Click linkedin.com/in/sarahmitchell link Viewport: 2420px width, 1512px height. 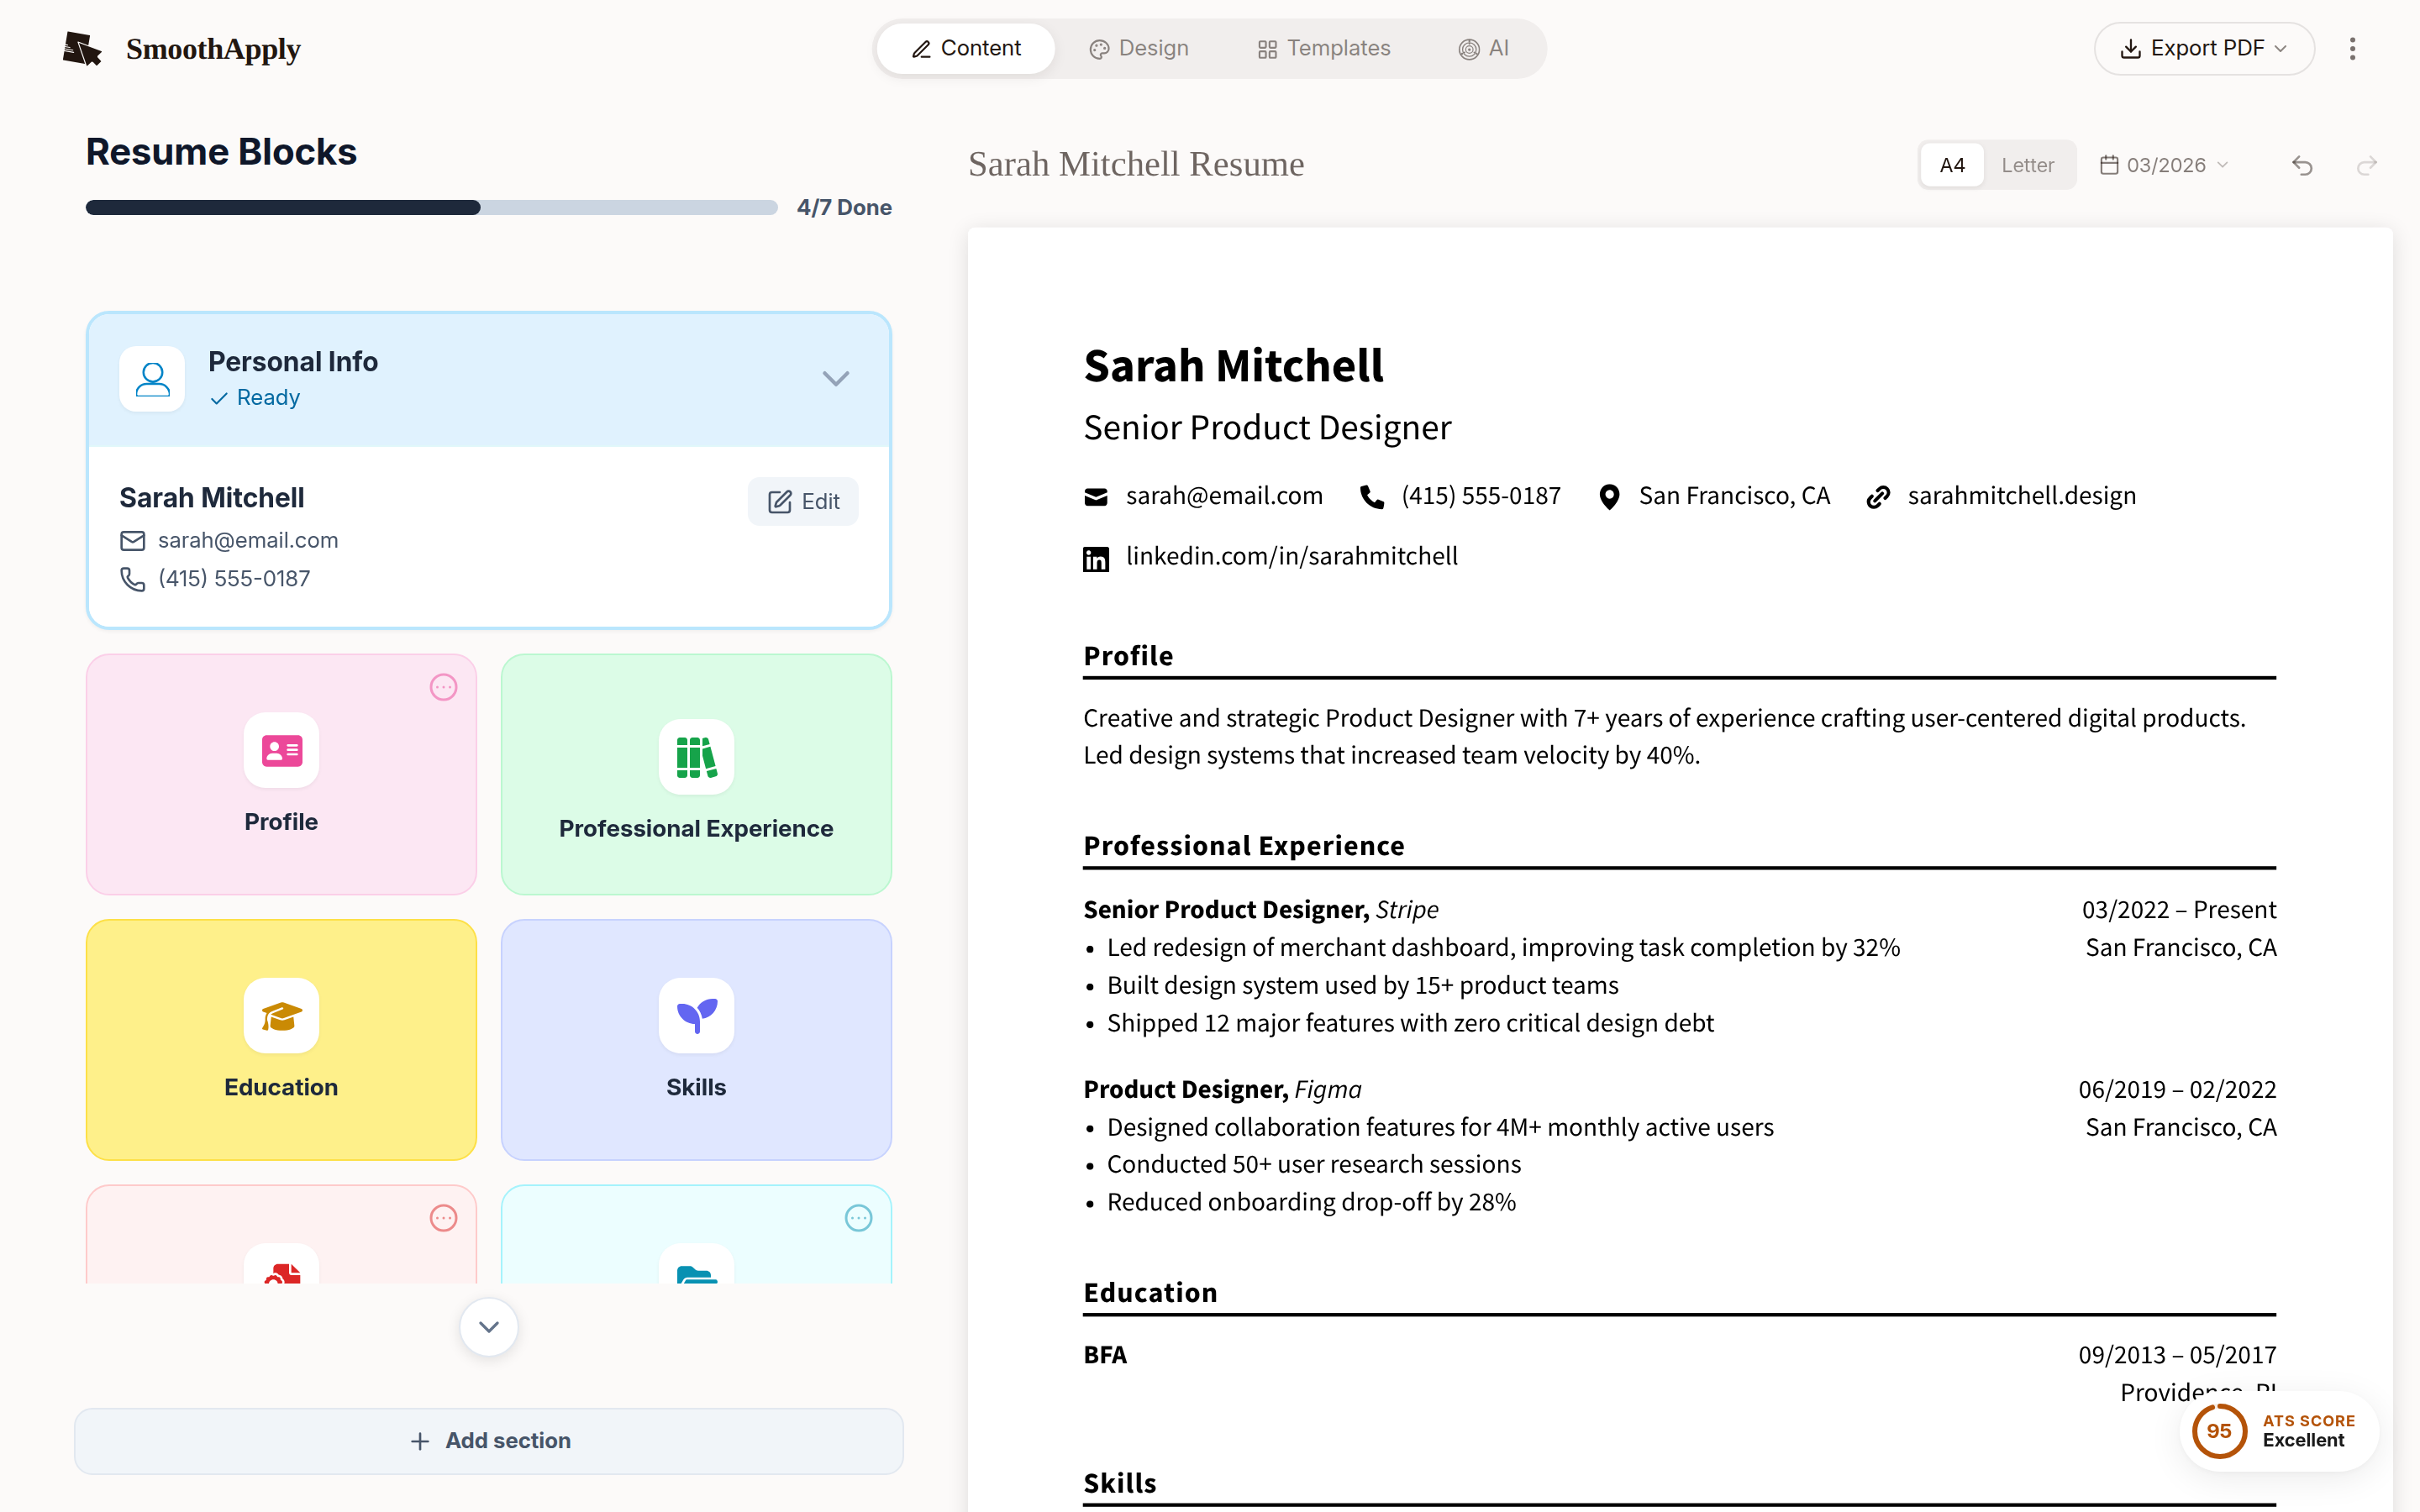pyautogui.click(x=1291, y=557)
